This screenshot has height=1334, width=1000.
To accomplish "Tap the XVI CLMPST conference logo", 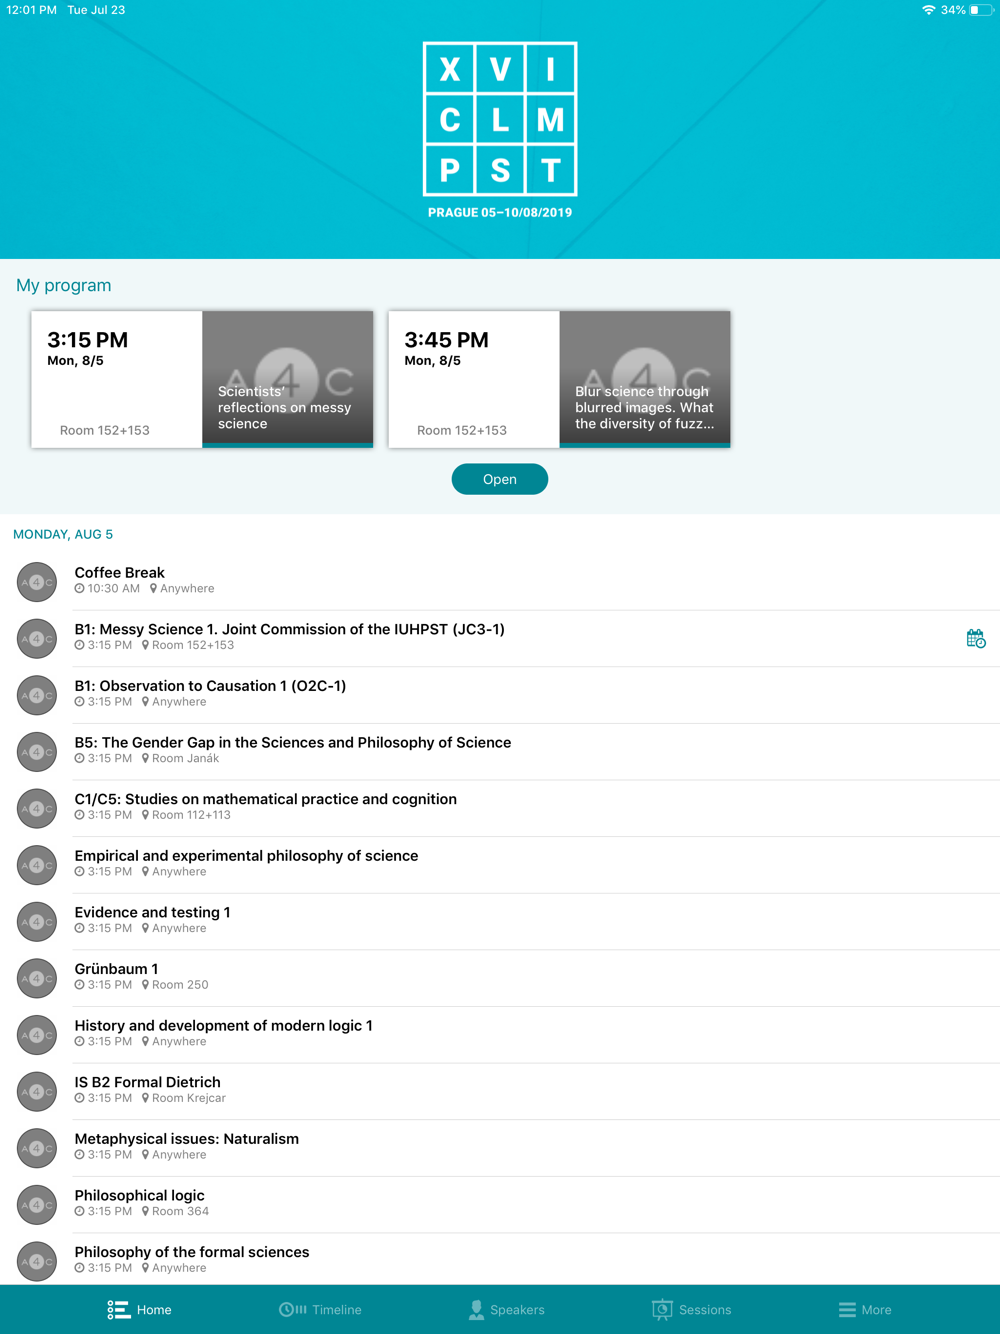I will pos(500,119).
